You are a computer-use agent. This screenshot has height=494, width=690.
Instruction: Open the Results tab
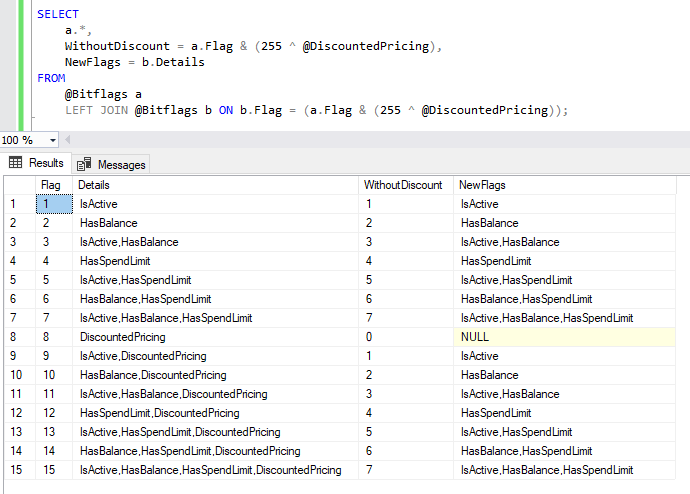point(36,163)
